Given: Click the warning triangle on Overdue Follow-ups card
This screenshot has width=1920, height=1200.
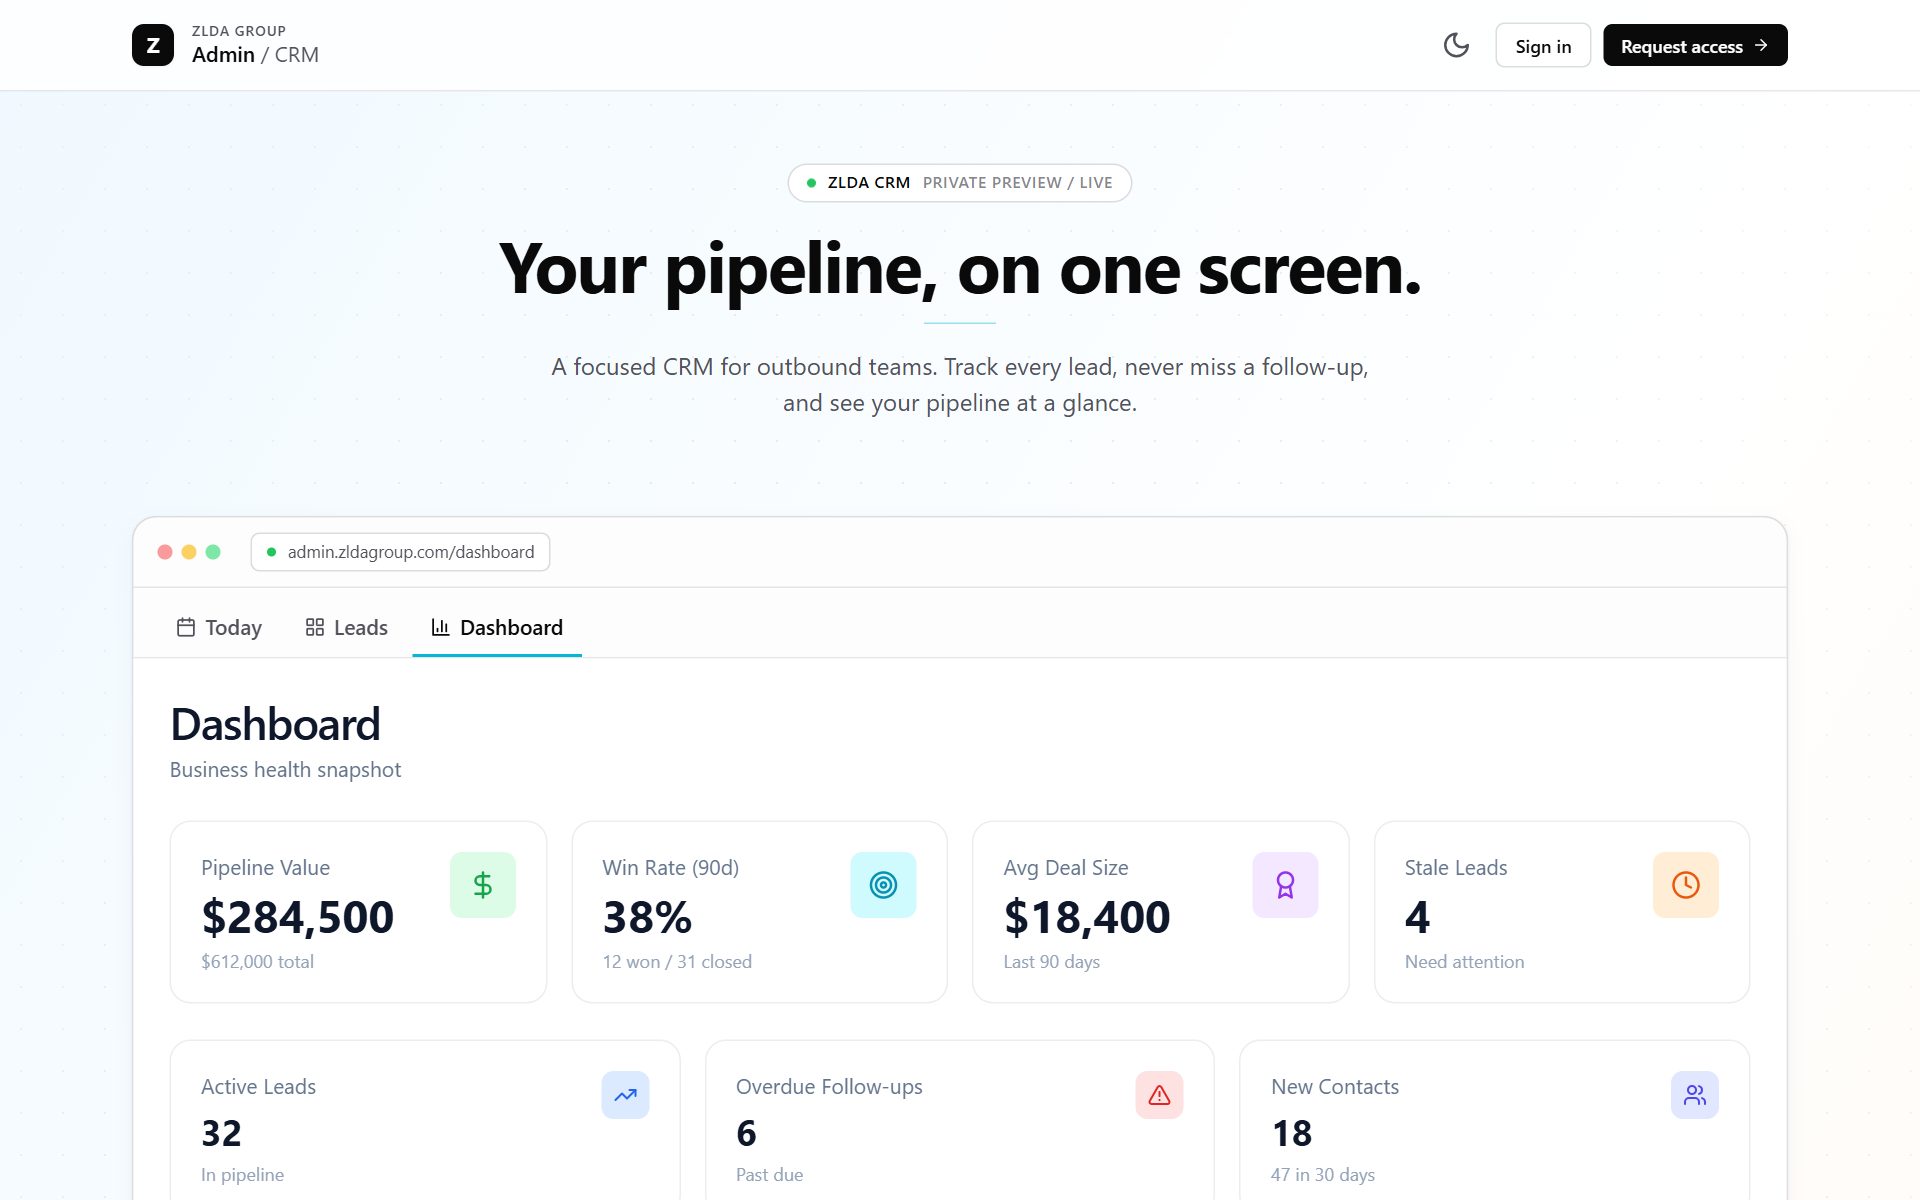Looking at the screenshot, I should click(x=1159, y=1095).
